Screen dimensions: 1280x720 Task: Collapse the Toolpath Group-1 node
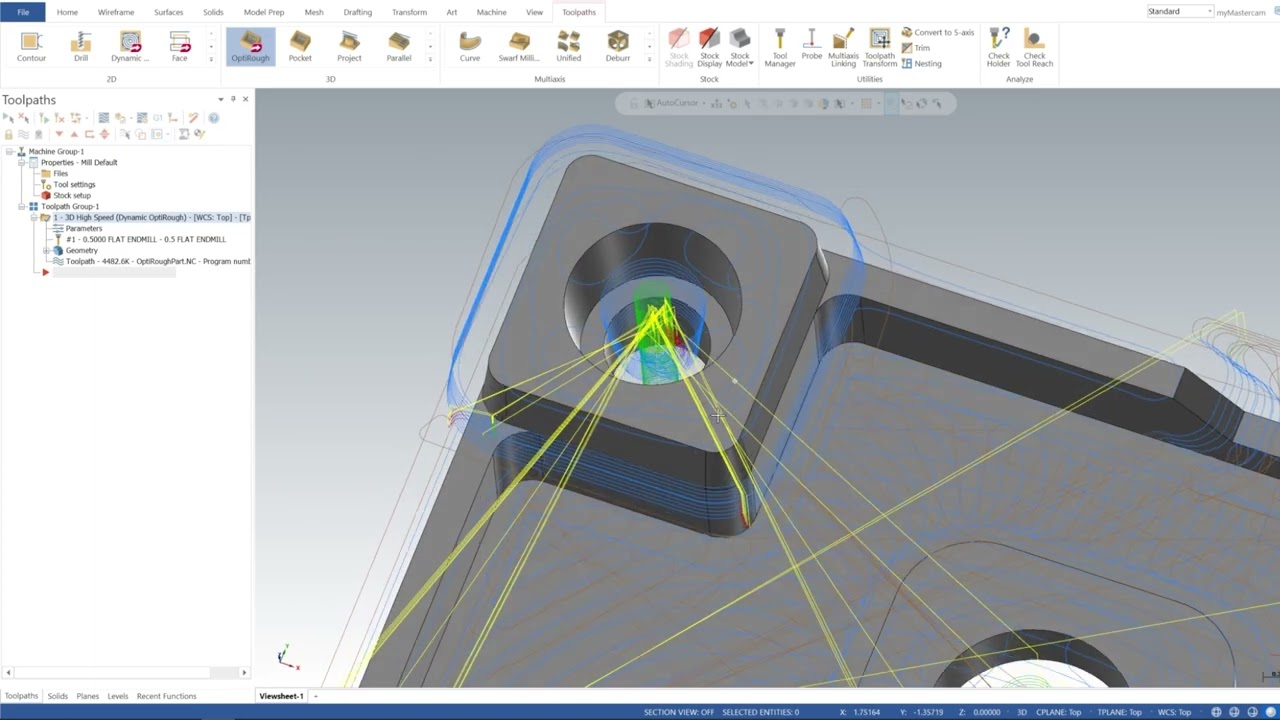coord(21,207)
